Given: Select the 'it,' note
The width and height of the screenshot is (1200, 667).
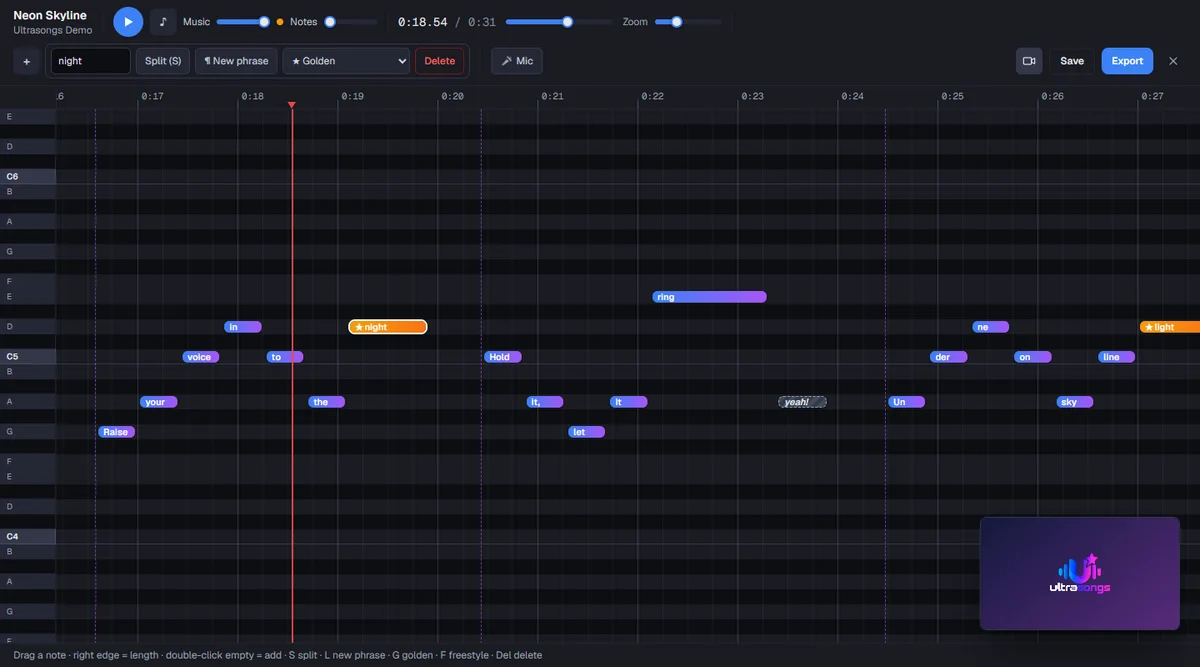Looking at the screenshot, I should [x=545, y=402].
